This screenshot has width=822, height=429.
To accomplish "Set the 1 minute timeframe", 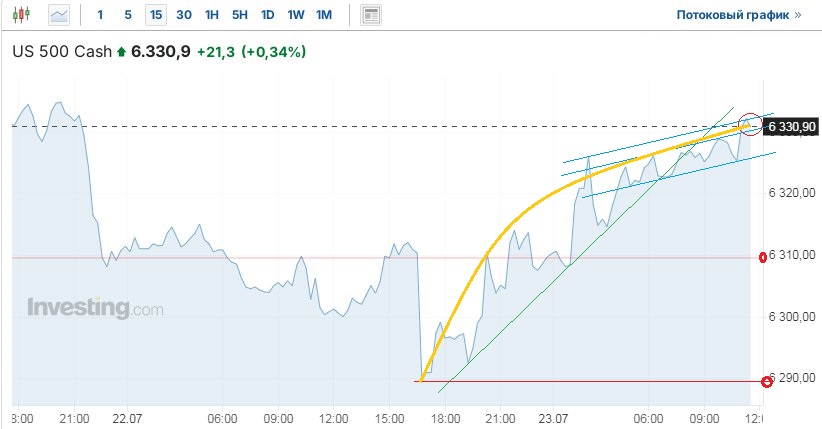I will 100,15.
